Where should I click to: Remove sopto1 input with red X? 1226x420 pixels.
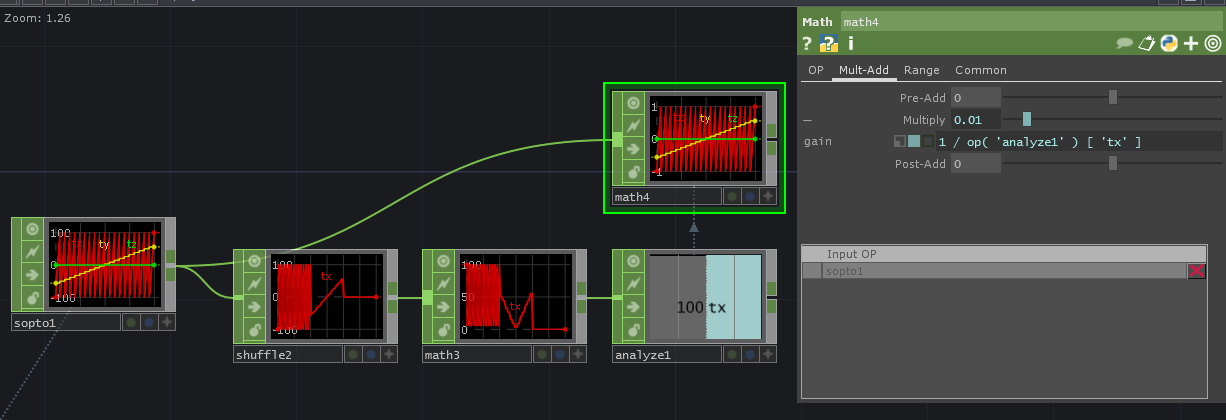point(1196,271)
